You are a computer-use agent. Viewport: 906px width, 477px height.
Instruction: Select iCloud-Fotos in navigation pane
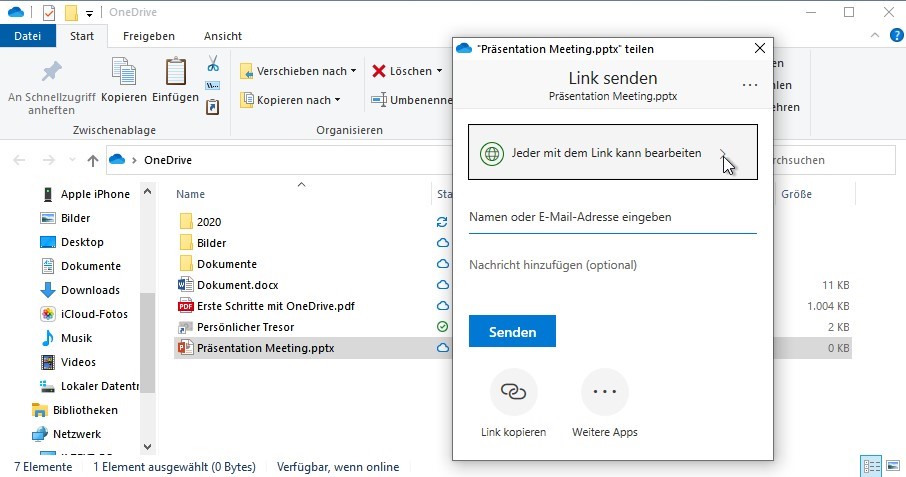click(x=84, y=314)
